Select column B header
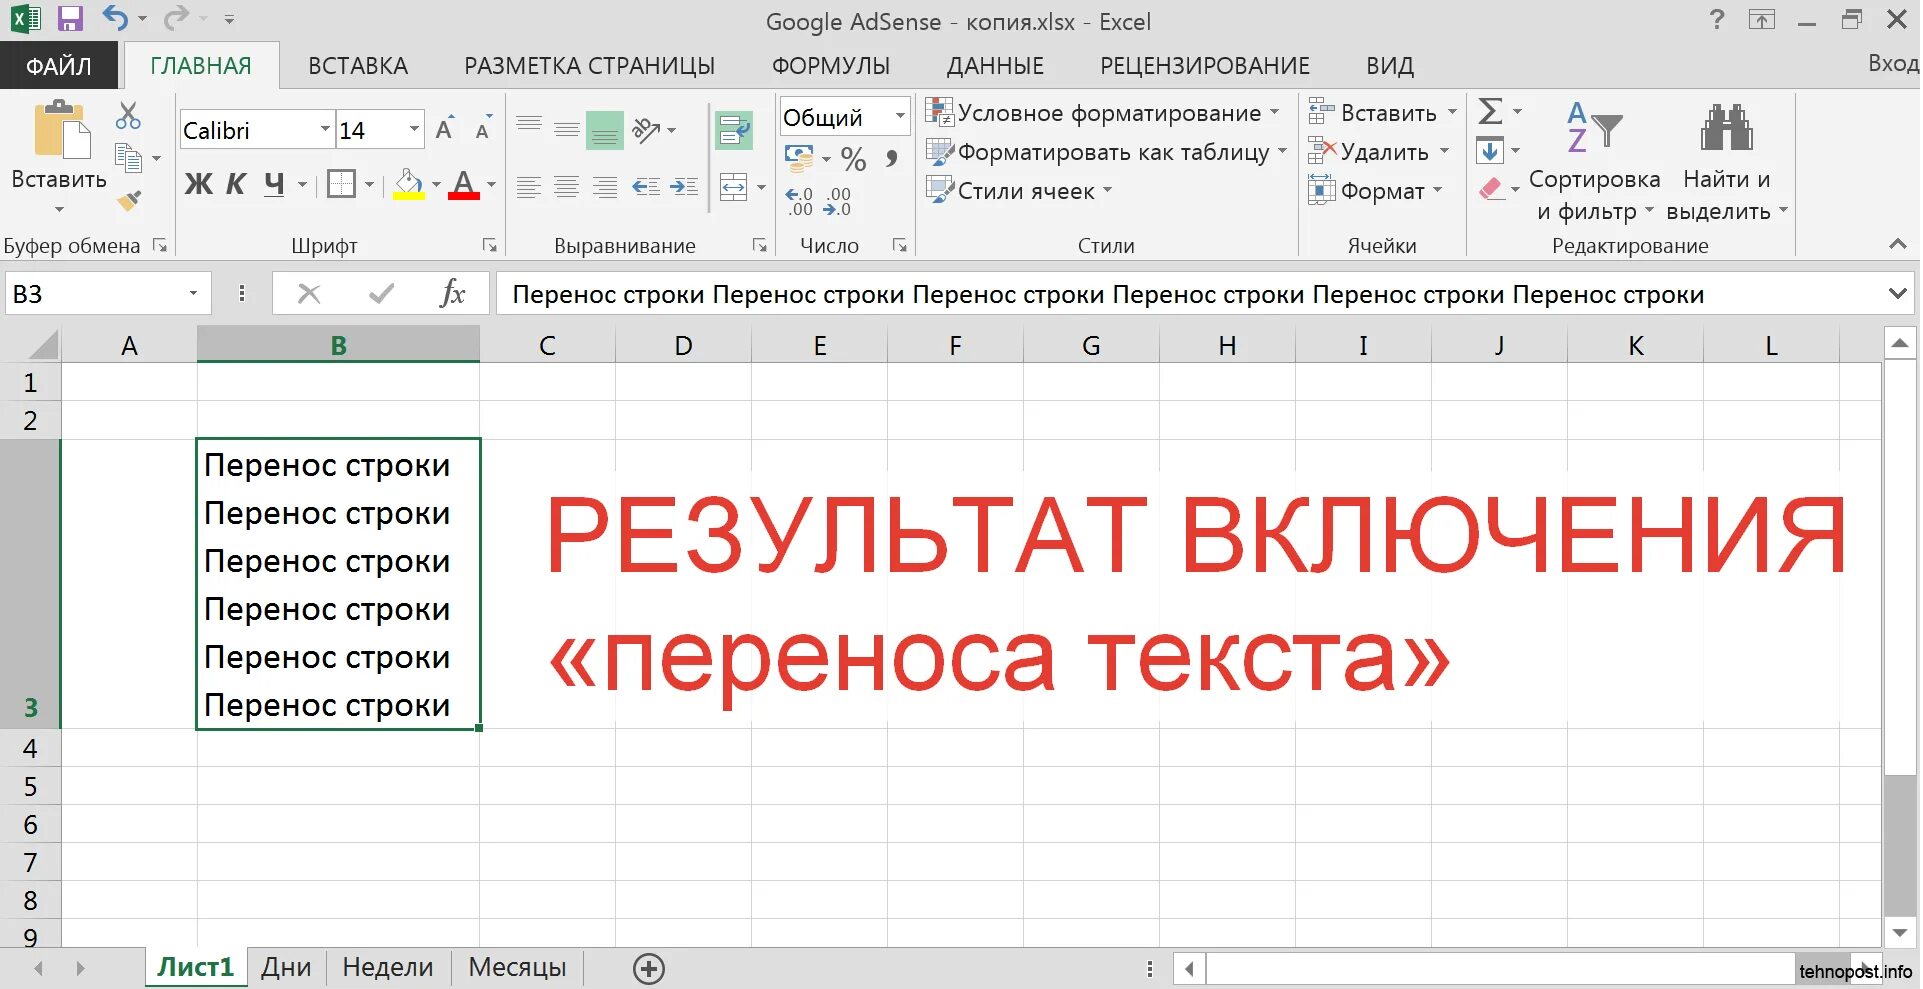 click(338, 345)
